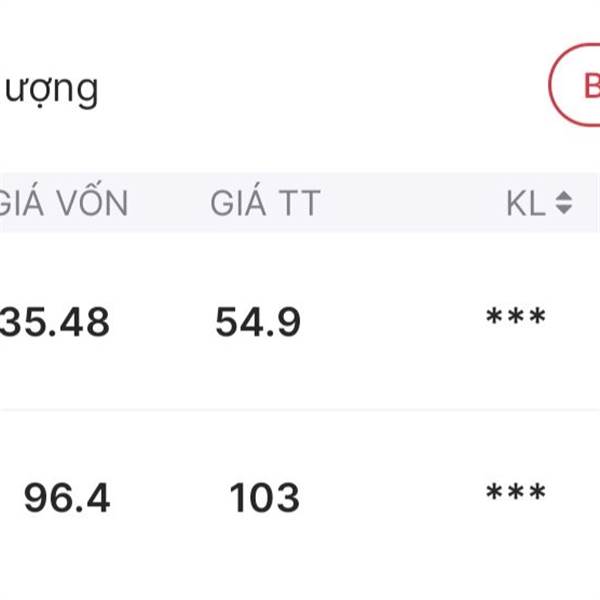Click the upward triangle of the KL sort icon
Viewport: 600px width, 600px height.
(x=563, y=197)
